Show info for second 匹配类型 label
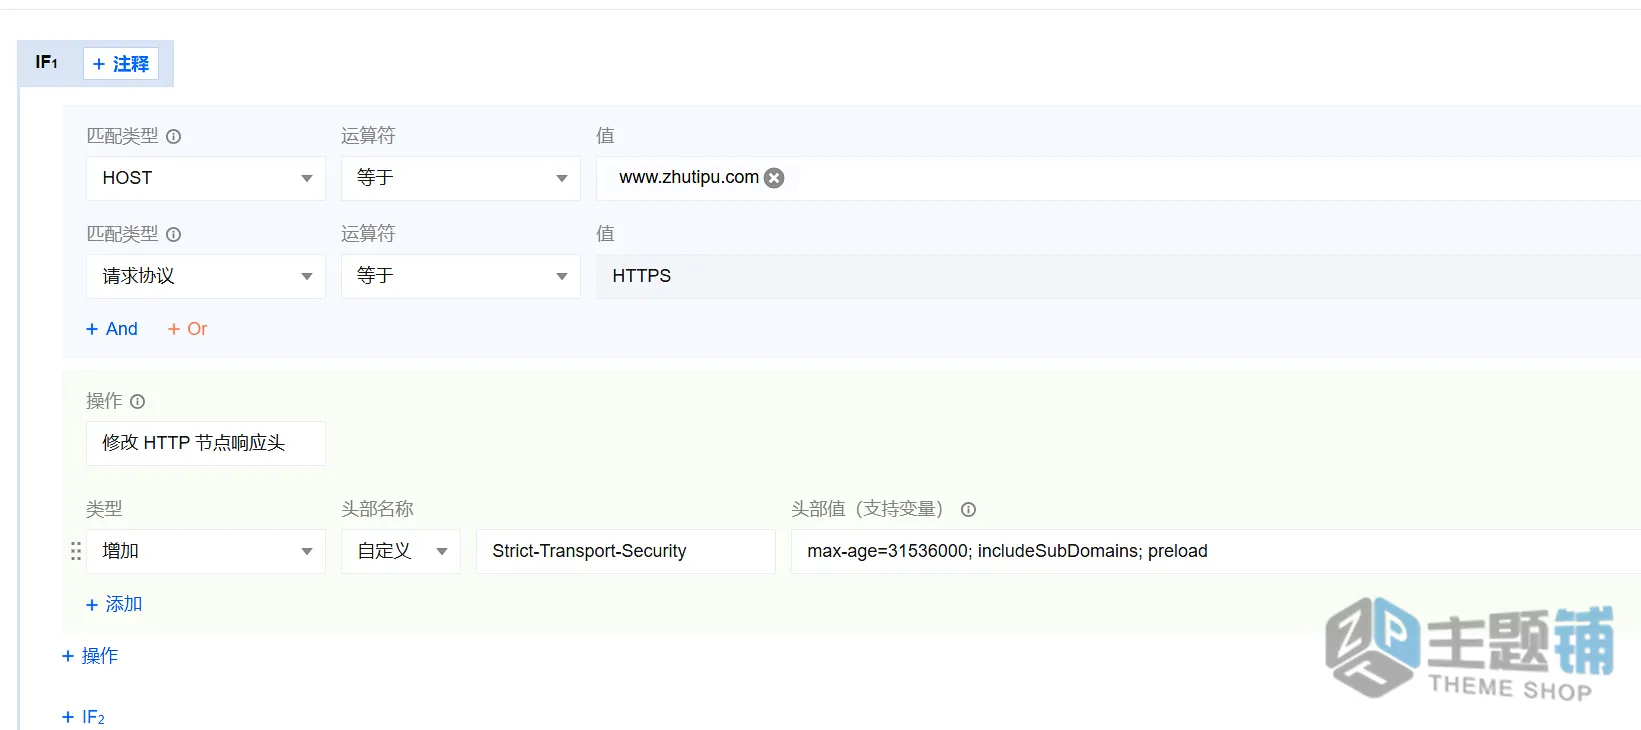 click(x=173, y=234)
